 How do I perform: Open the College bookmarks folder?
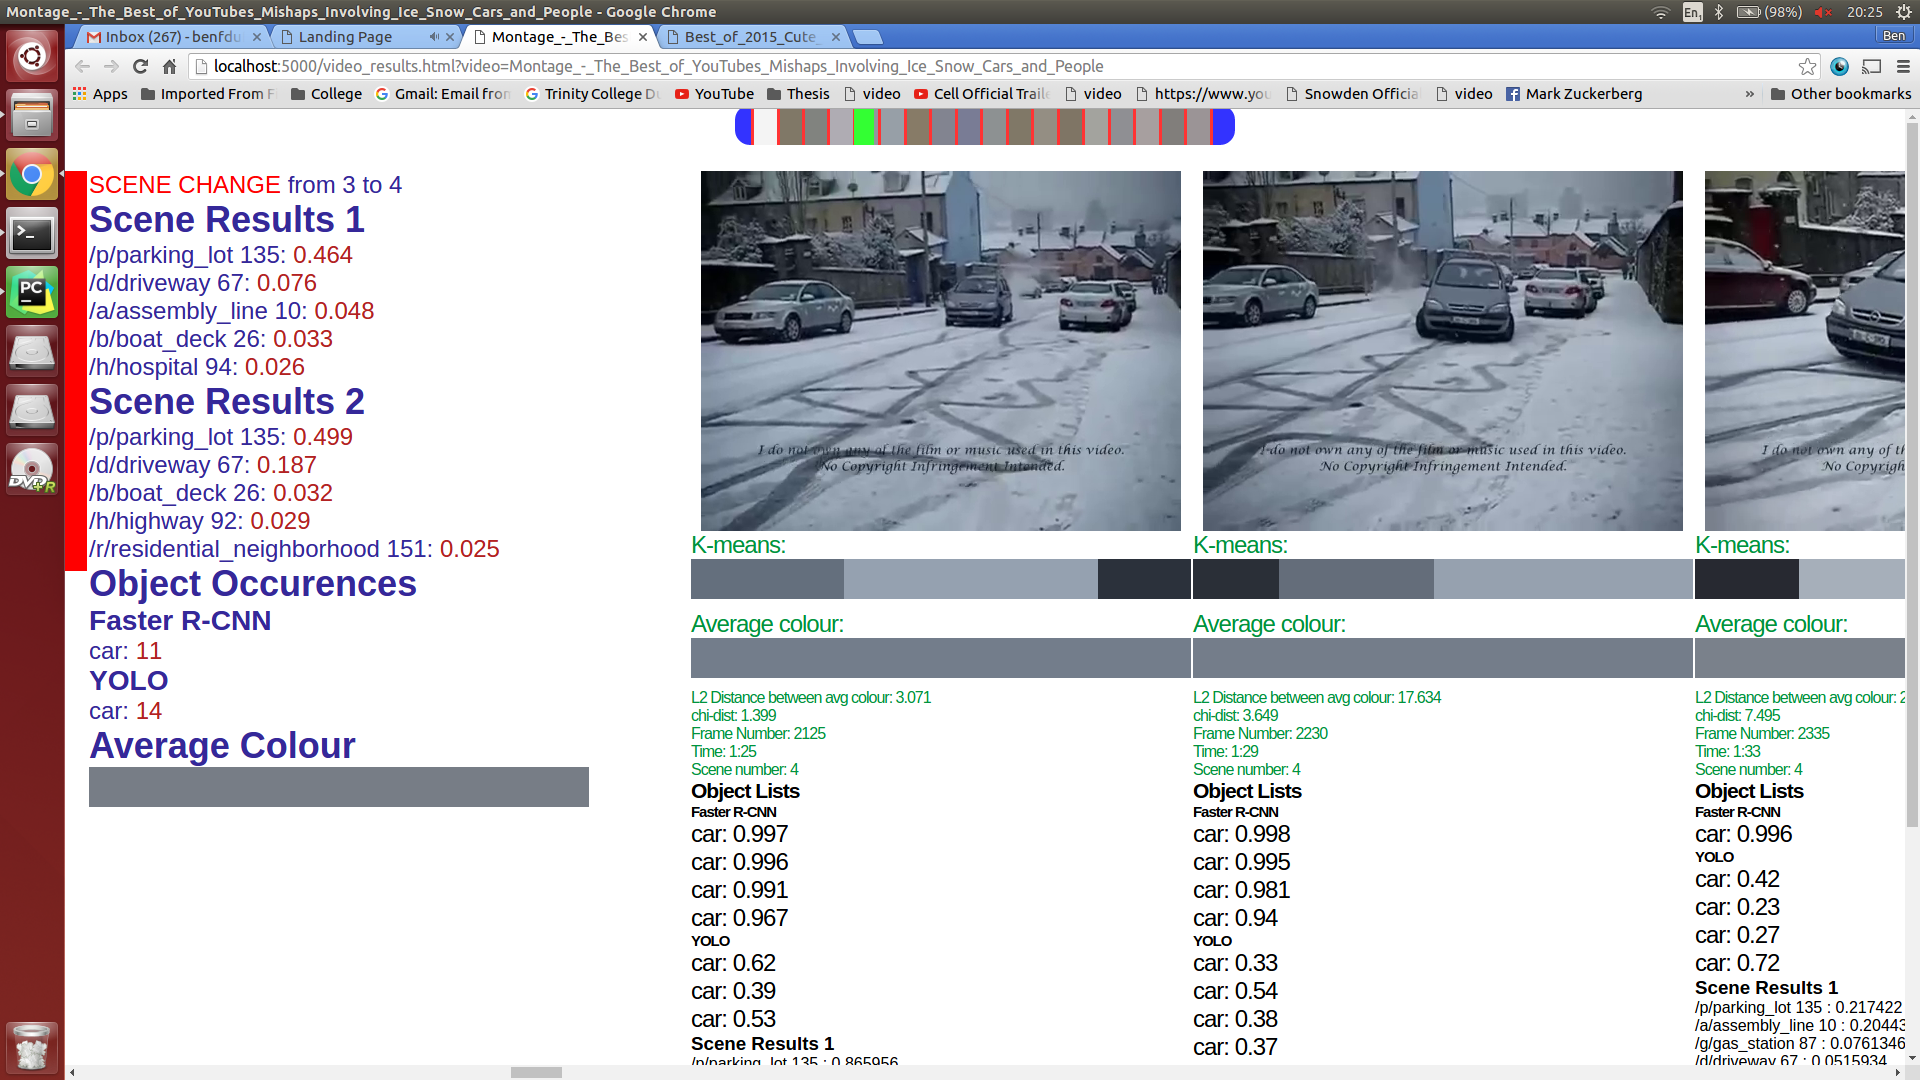[326, 94]
